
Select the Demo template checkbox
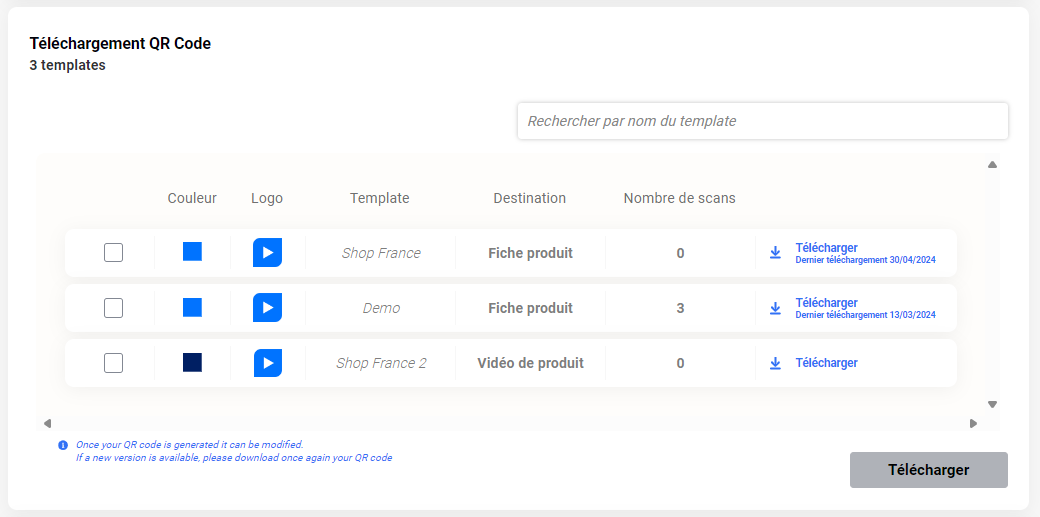point(114,308)
